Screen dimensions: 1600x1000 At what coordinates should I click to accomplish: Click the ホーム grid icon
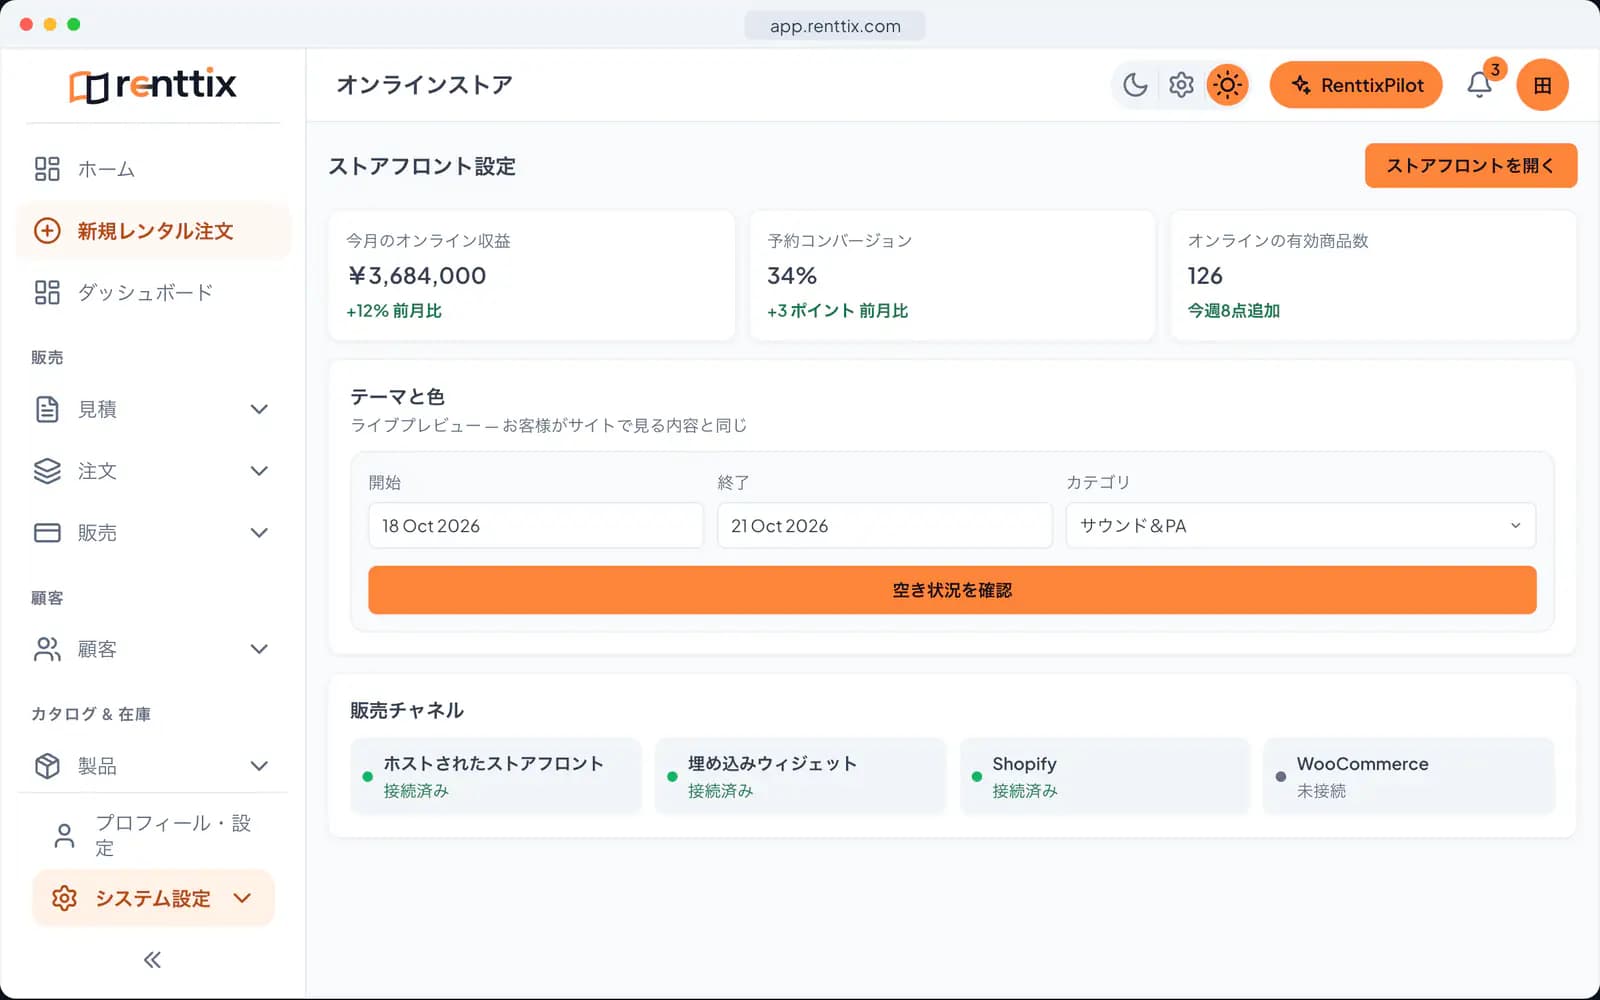pyautogui.click(x=47, y=169)
